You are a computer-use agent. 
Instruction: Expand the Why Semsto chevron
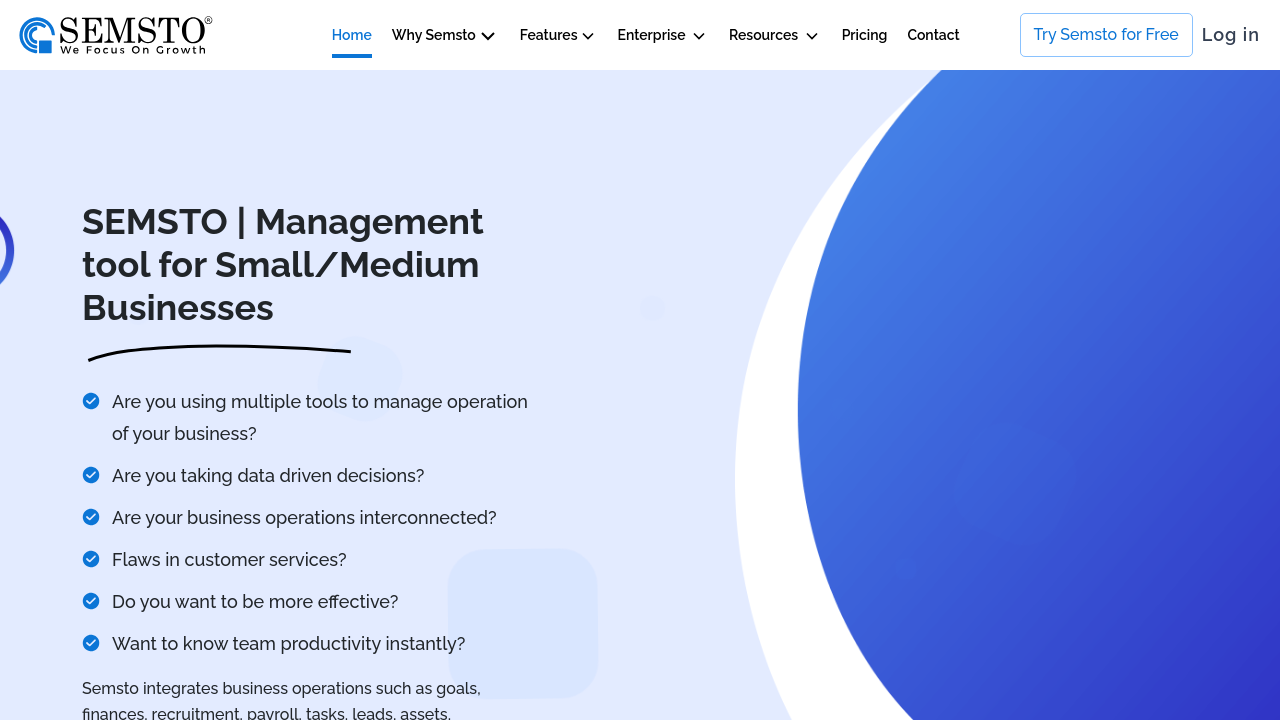pyautogui.click(x=488, y=36)
